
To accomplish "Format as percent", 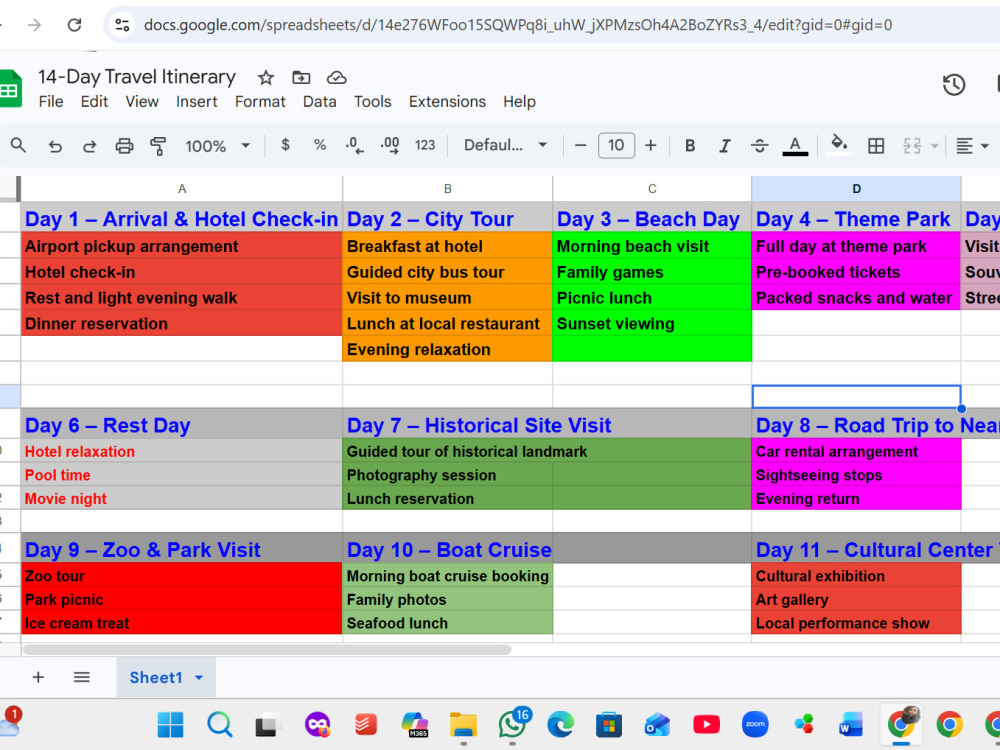I will click(320, 145).
